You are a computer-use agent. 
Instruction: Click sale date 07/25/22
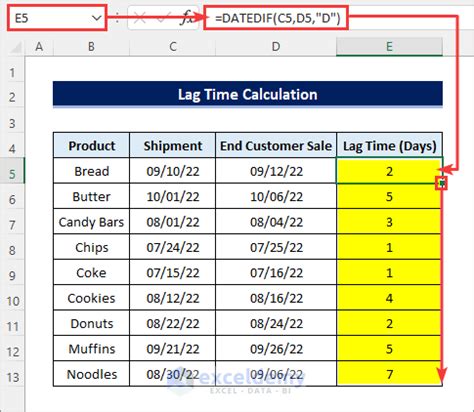click(x=276, y=247)
